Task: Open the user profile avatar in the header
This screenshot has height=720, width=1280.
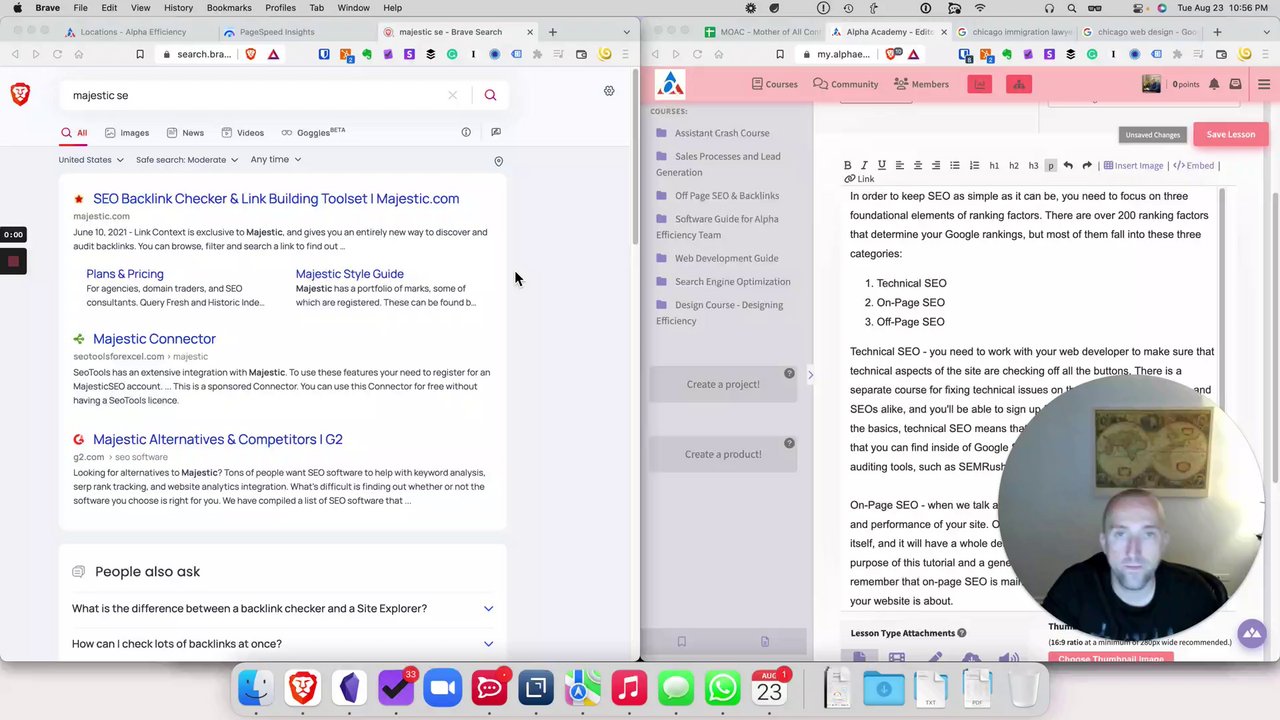Action: (x=1152, y=84)
